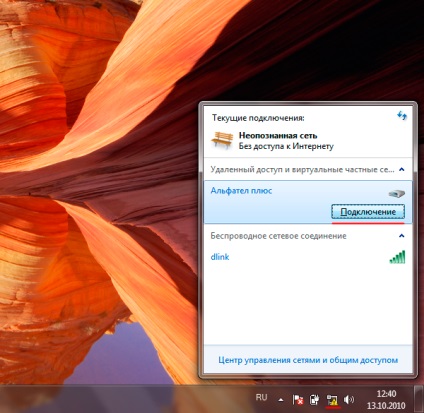The height and width of the screenshot is (413, 424).
Task: Click the park bench network icon
Action: click(222, 140)
